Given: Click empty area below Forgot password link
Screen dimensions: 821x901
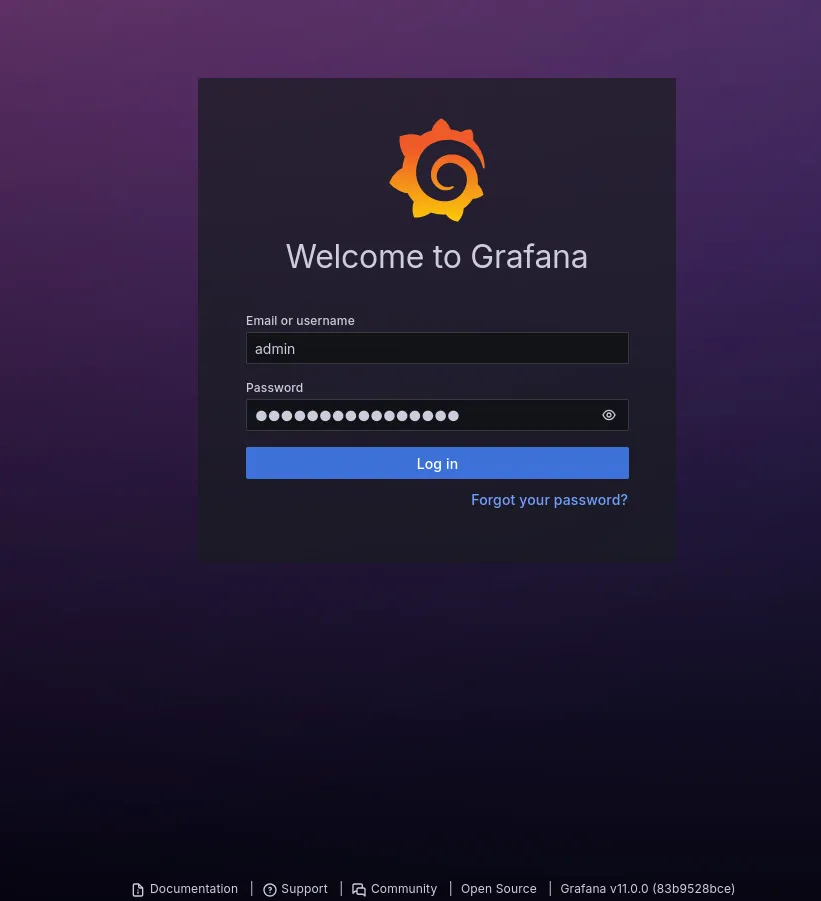Looking at the screenshot, I should [437, 535].
